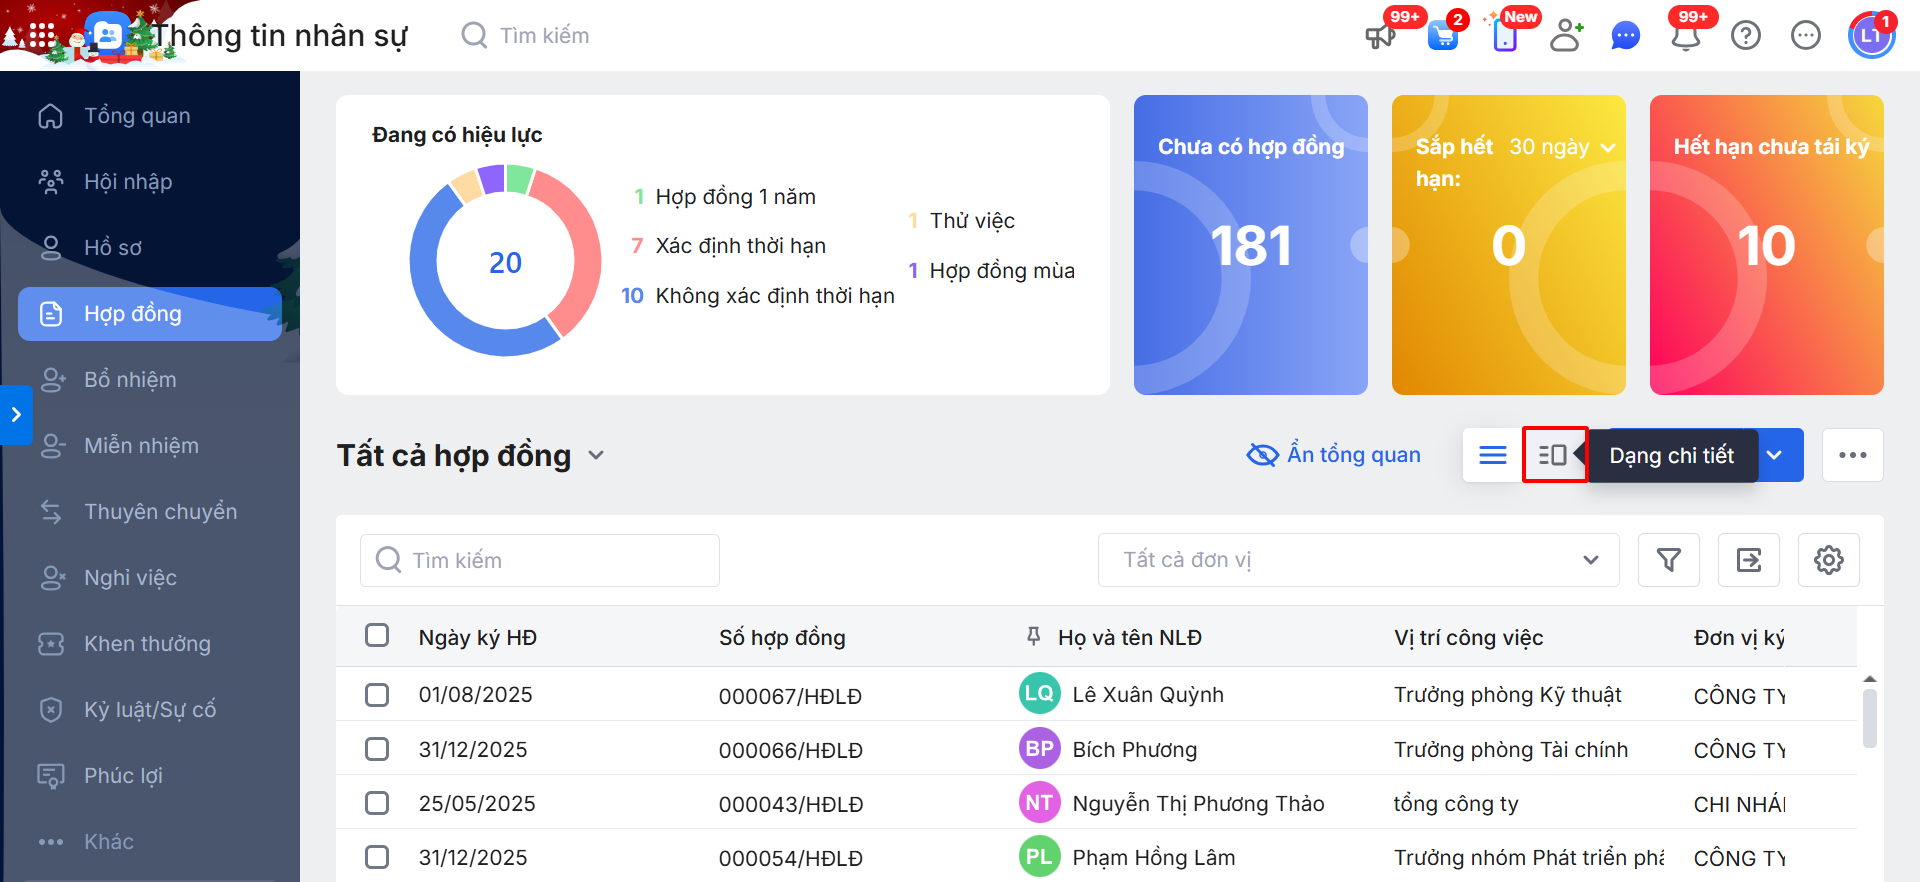Open Kỷ luật/Sự cố in sidebar
The width and height of the screenshot is (1920, 882).
tap(150, 710)
